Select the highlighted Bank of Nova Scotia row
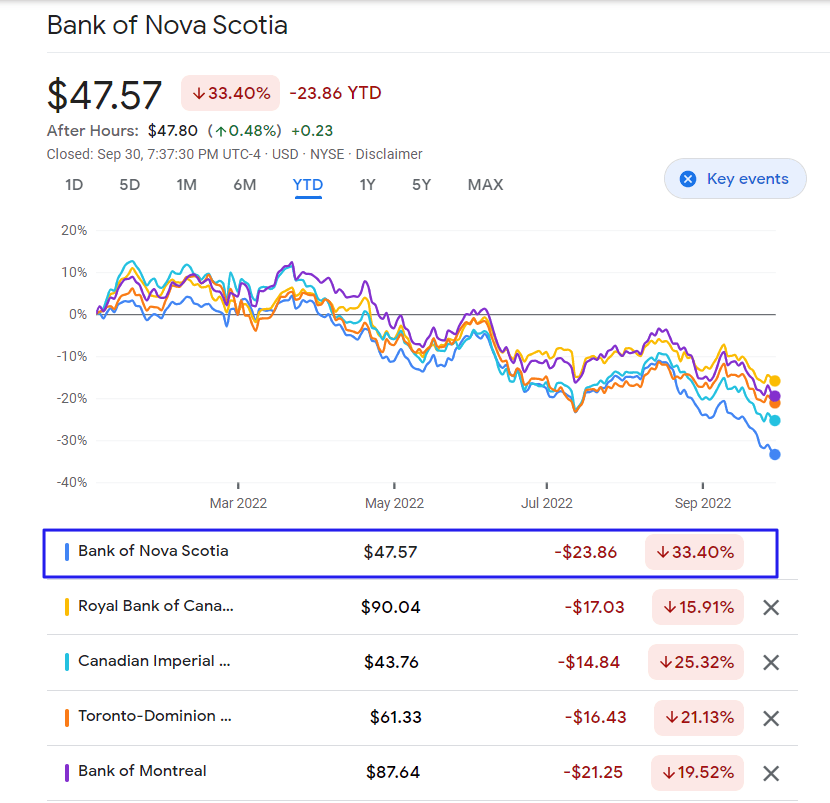Screen dimensions: 830x803 point(410,553)
